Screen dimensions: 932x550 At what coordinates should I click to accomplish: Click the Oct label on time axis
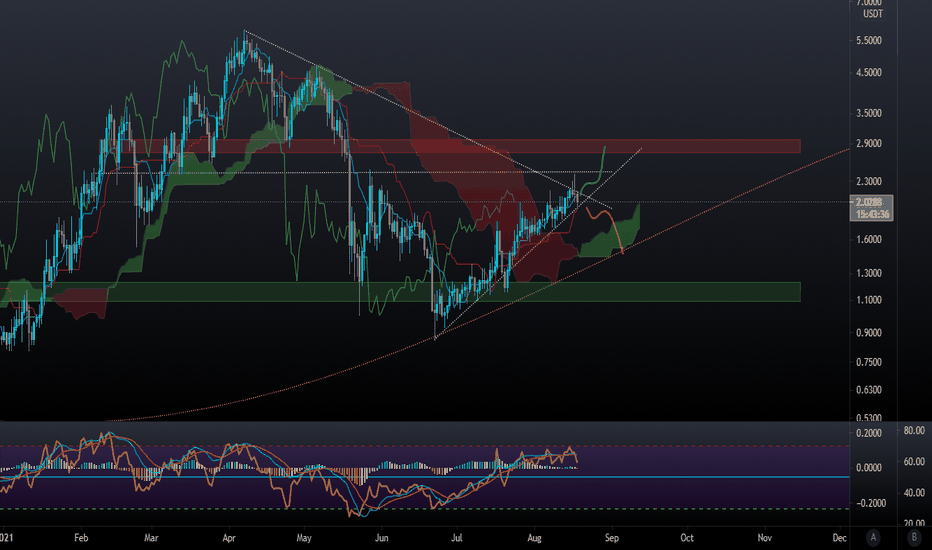(x=687, y=538)
